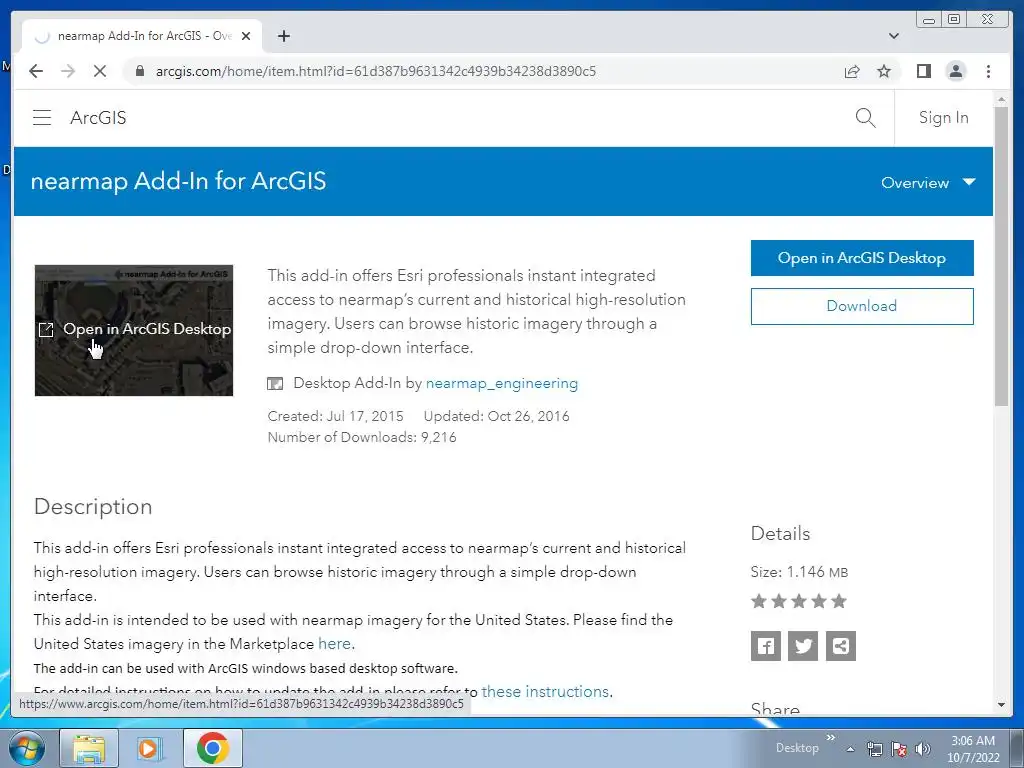Click the 'Size: 1.146 MB' text

coord(799,572)
